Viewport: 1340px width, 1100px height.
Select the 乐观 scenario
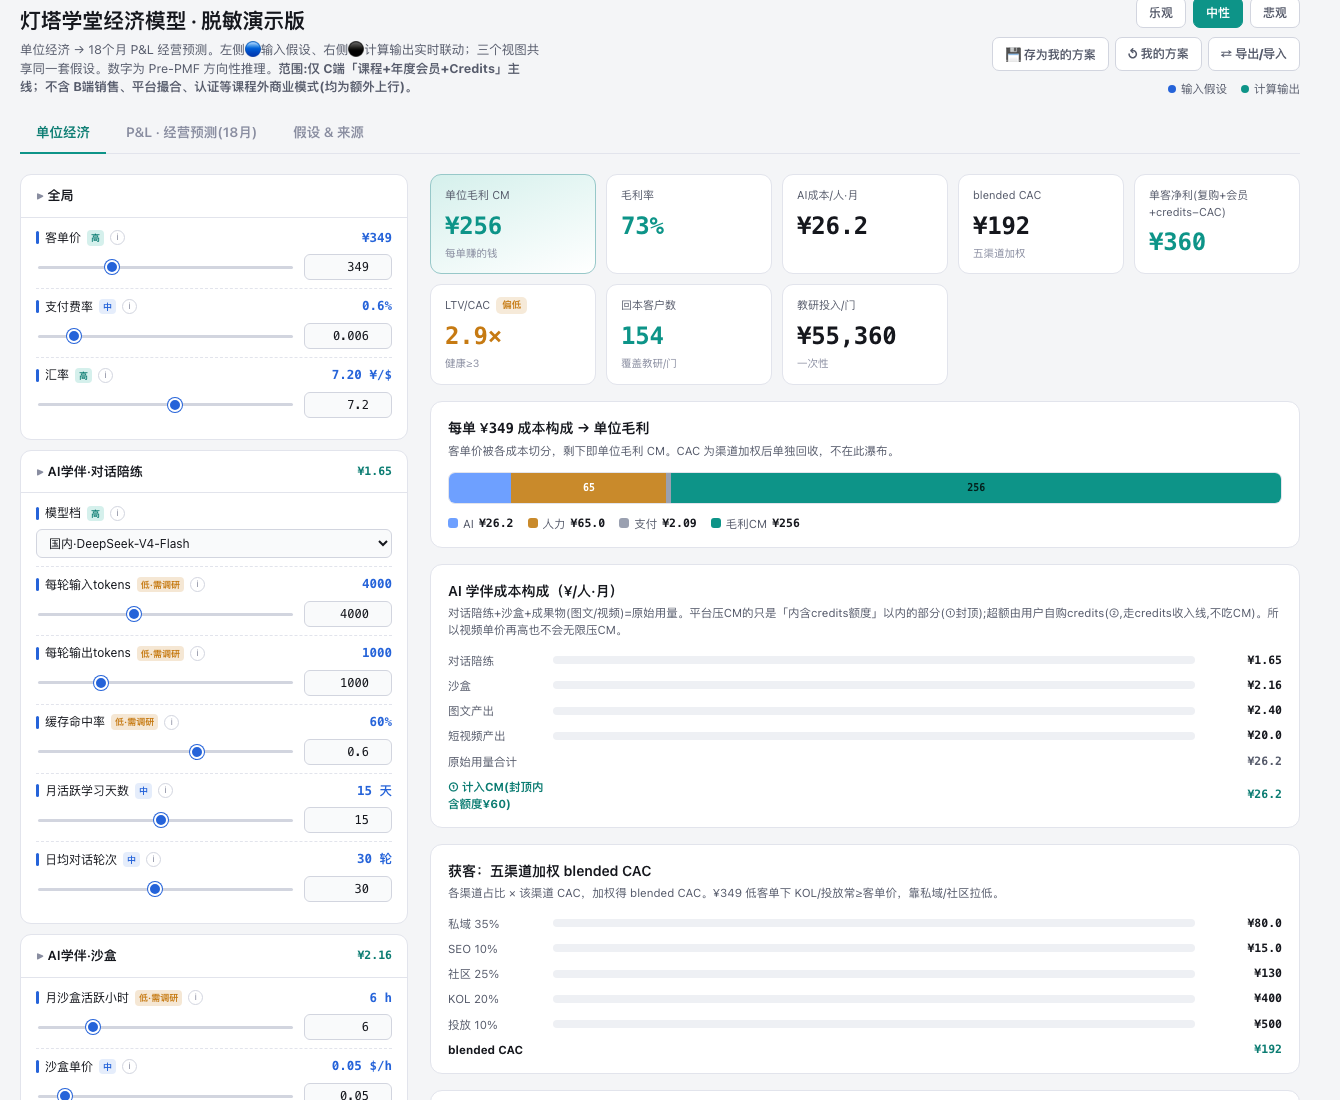(x=1161, y=13)
